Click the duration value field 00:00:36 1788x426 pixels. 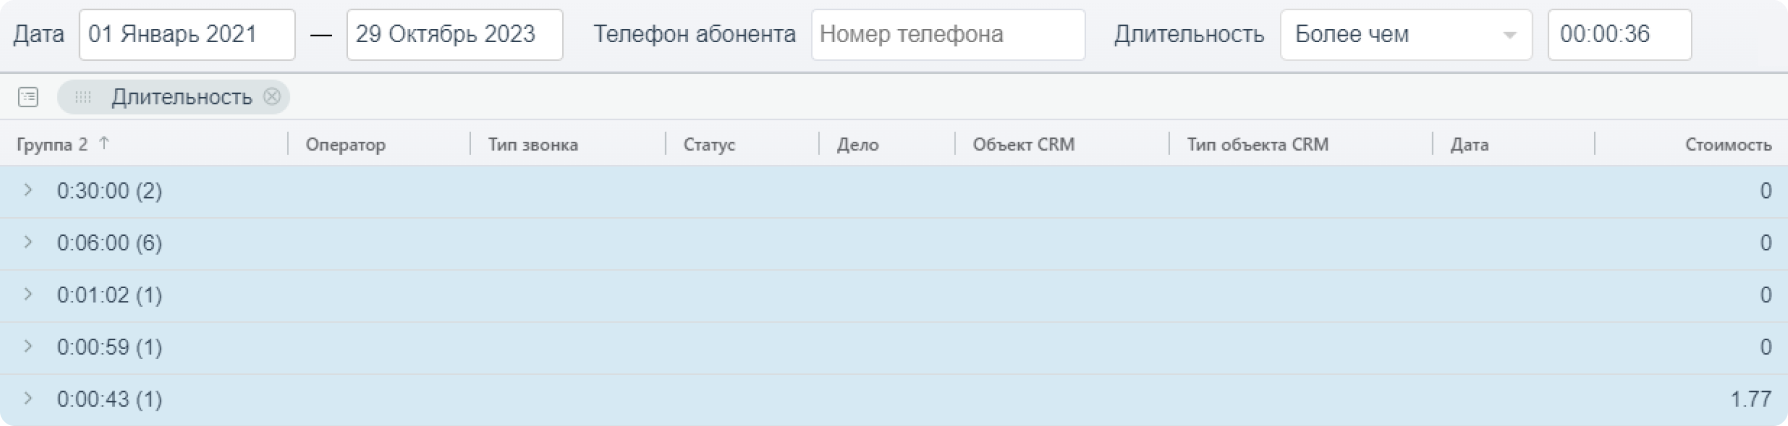[x=1619, y=35]
